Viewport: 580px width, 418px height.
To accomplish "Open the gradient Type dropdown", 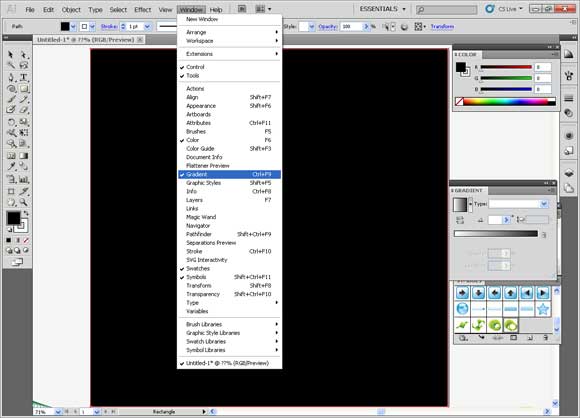I will 518,204.
